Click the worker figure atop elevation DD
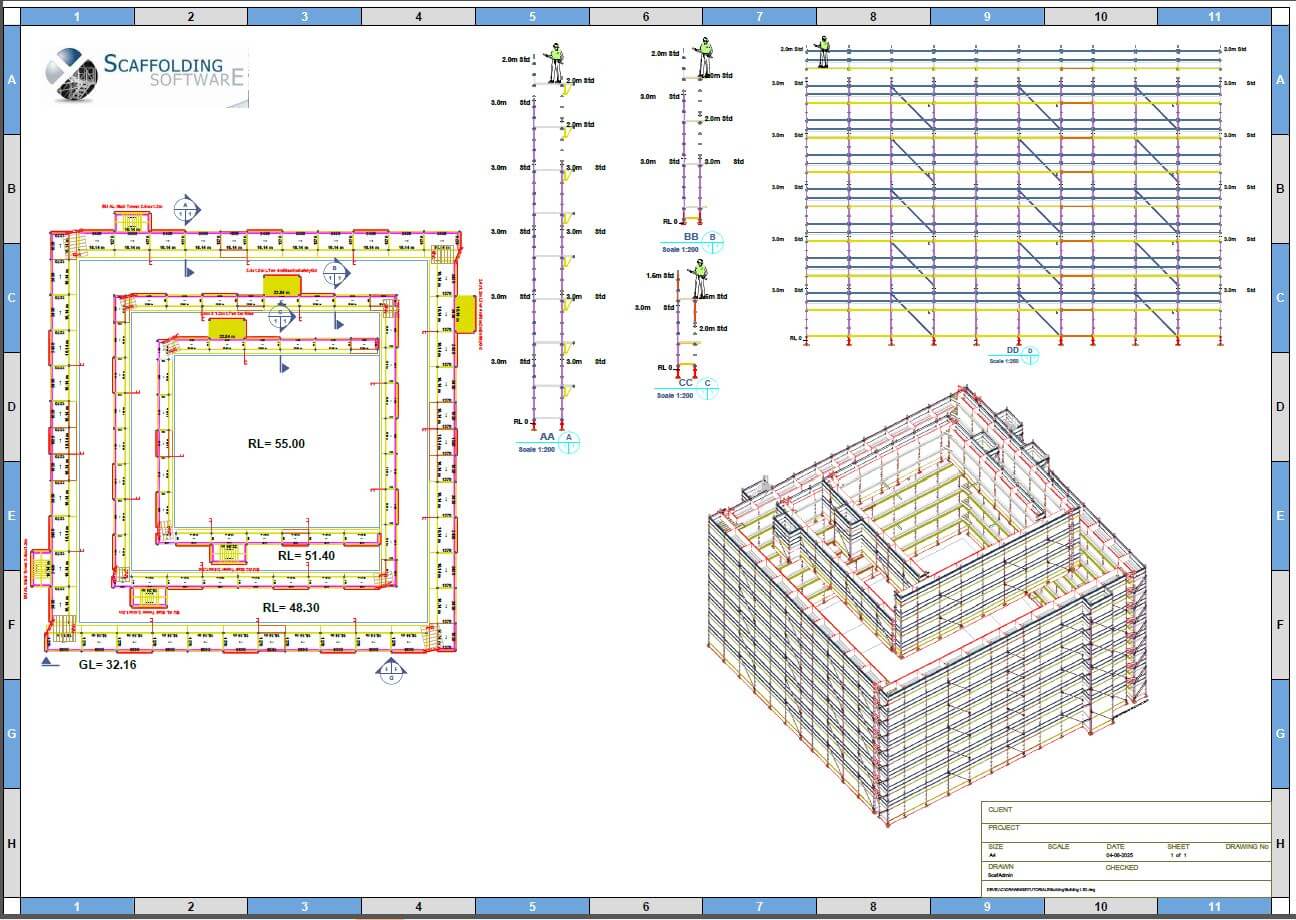The height and width of the screenshot is (920, 1296). [824, 52]
